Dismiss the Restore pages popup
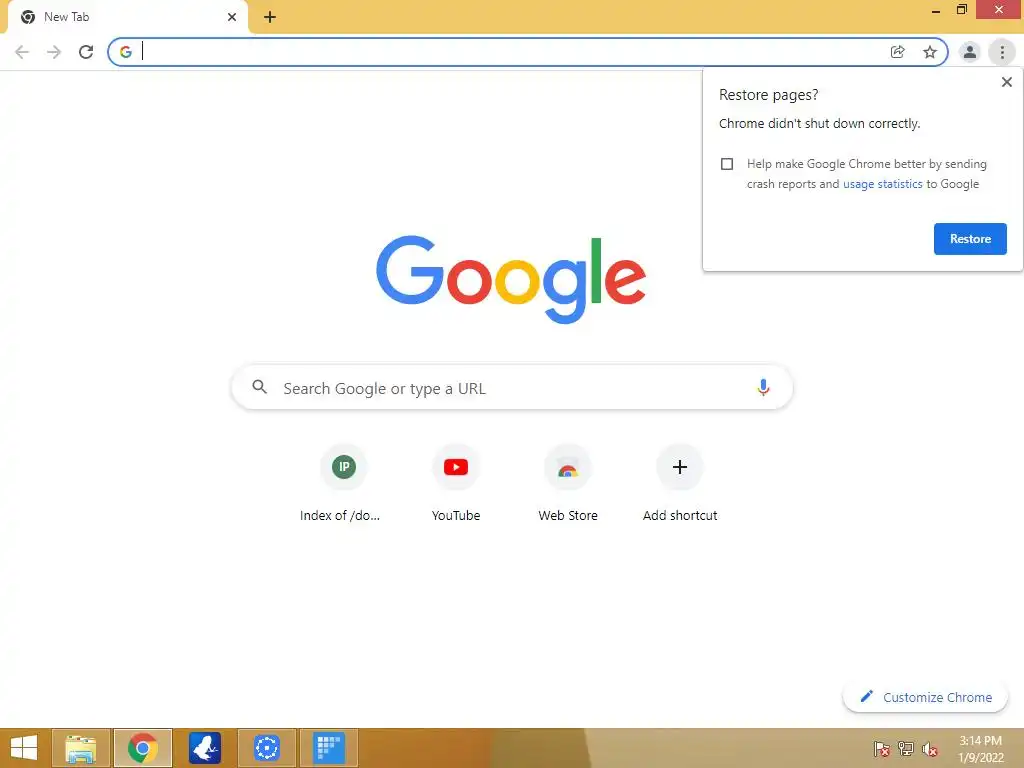Image resolution: width=1024 pixels, height=768 pixels. (1006, 82)
